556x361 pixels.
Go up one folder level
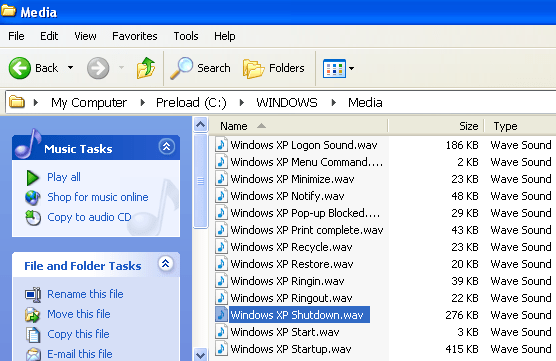tap(146, 68)
